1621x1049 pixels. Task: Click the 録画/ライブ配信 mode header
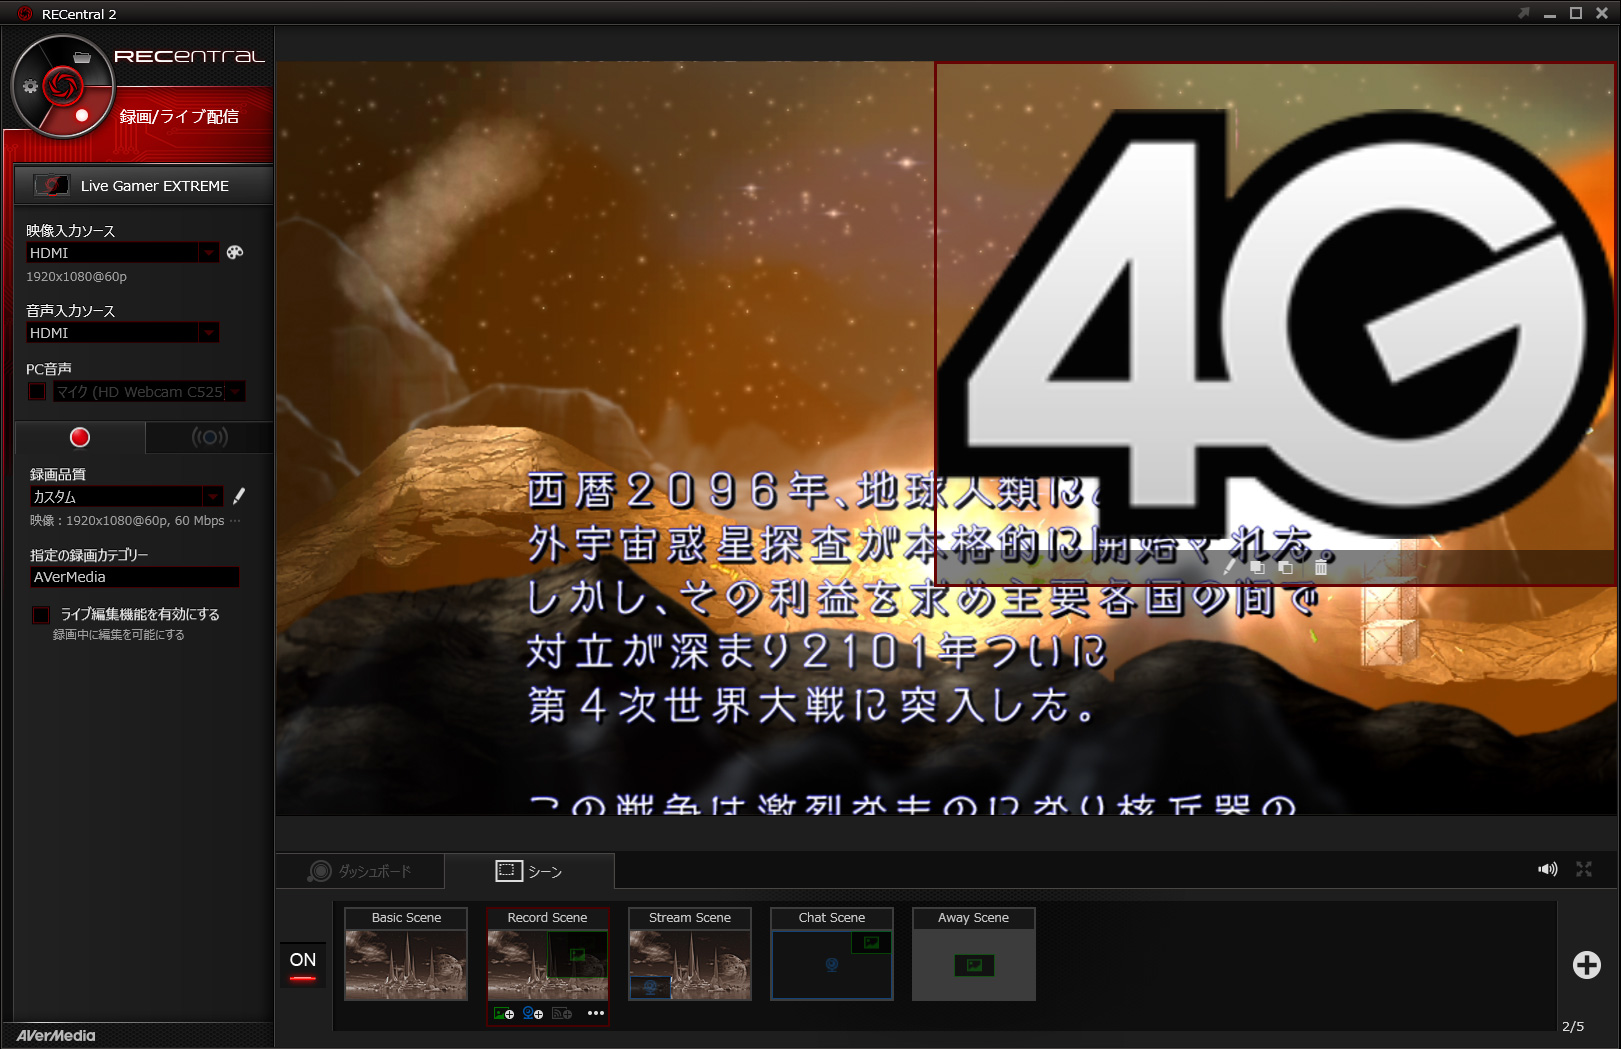179,116
